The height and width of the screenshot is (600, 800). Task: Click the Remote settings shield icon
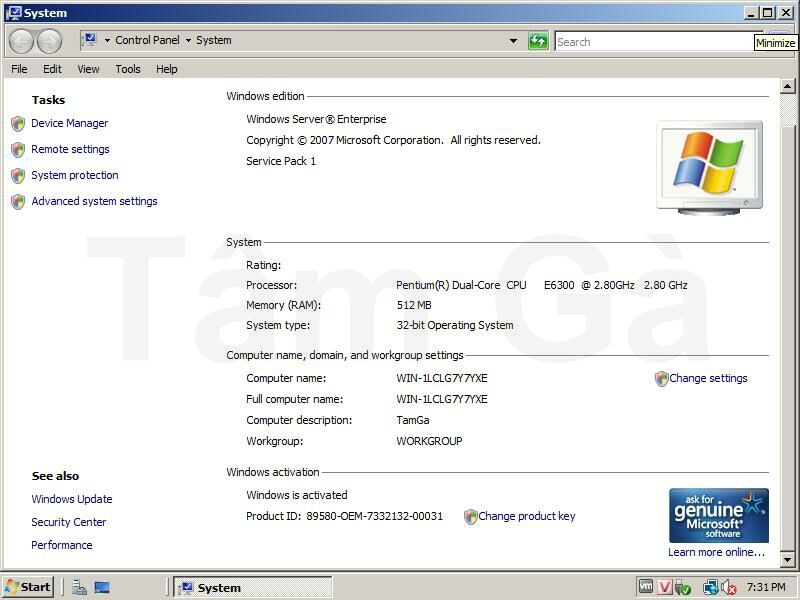click(18, 149)
